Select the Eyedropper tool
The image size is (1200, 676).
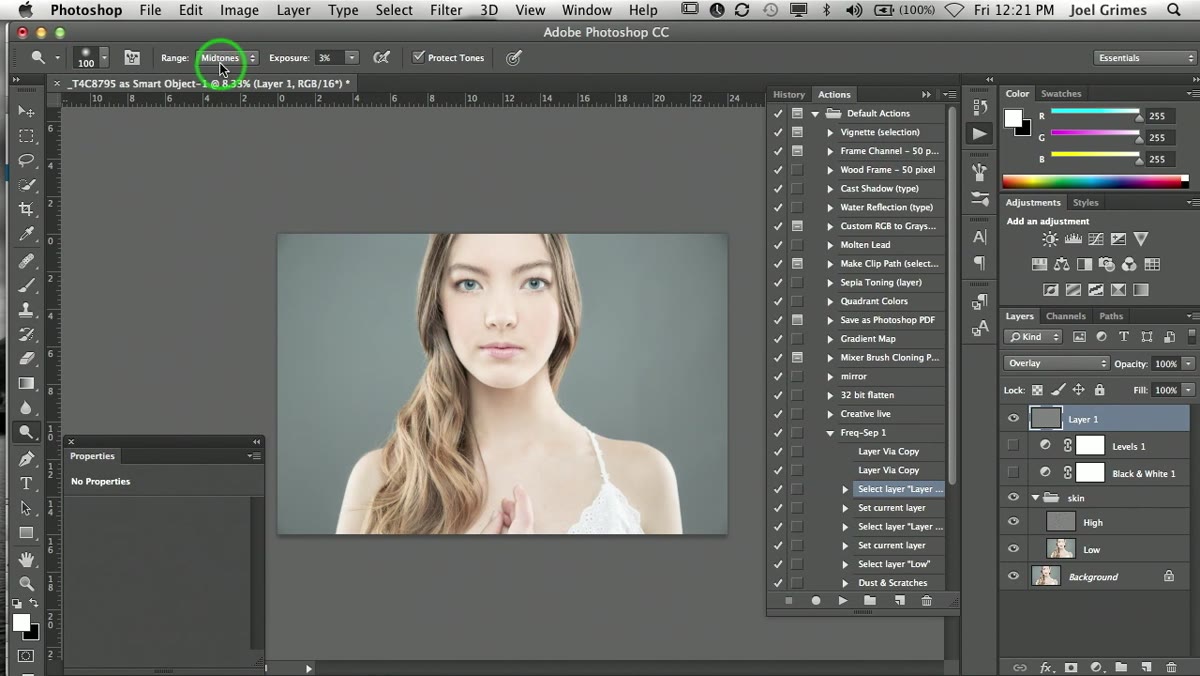(26, 235)
